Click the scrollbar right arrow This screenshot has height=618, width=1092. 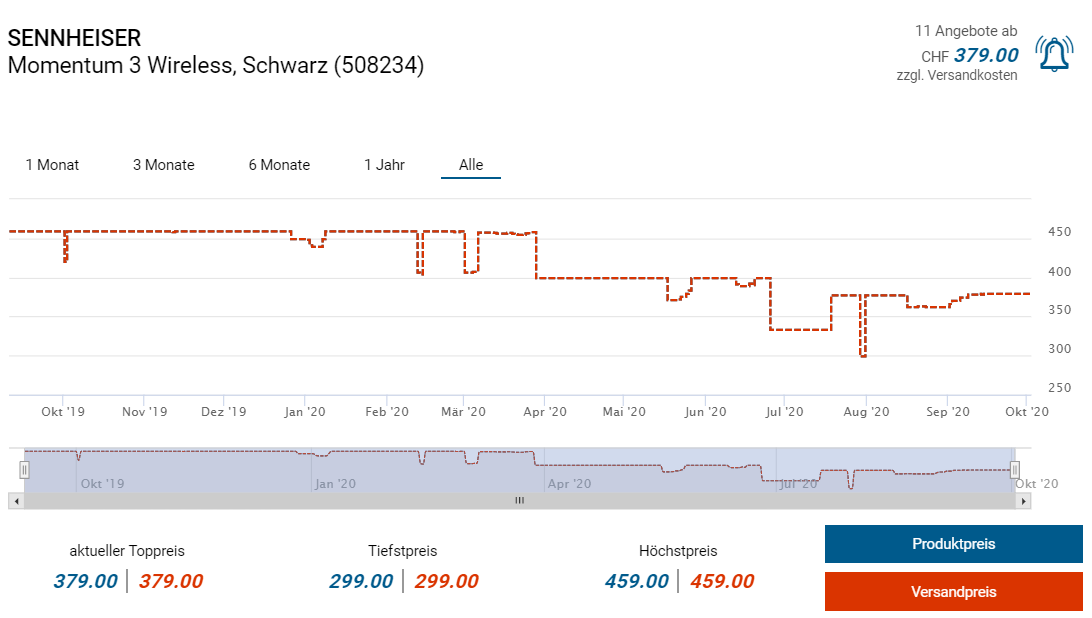1024,500
